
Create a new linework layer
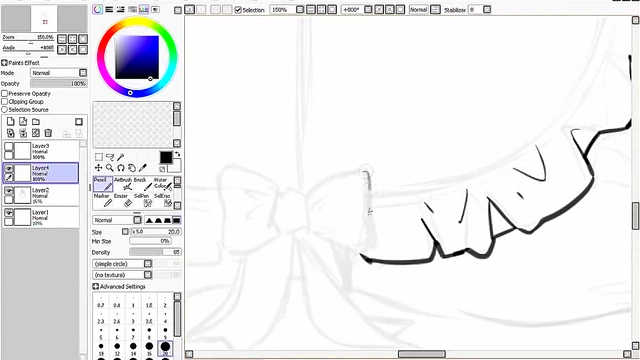point(23,122)
